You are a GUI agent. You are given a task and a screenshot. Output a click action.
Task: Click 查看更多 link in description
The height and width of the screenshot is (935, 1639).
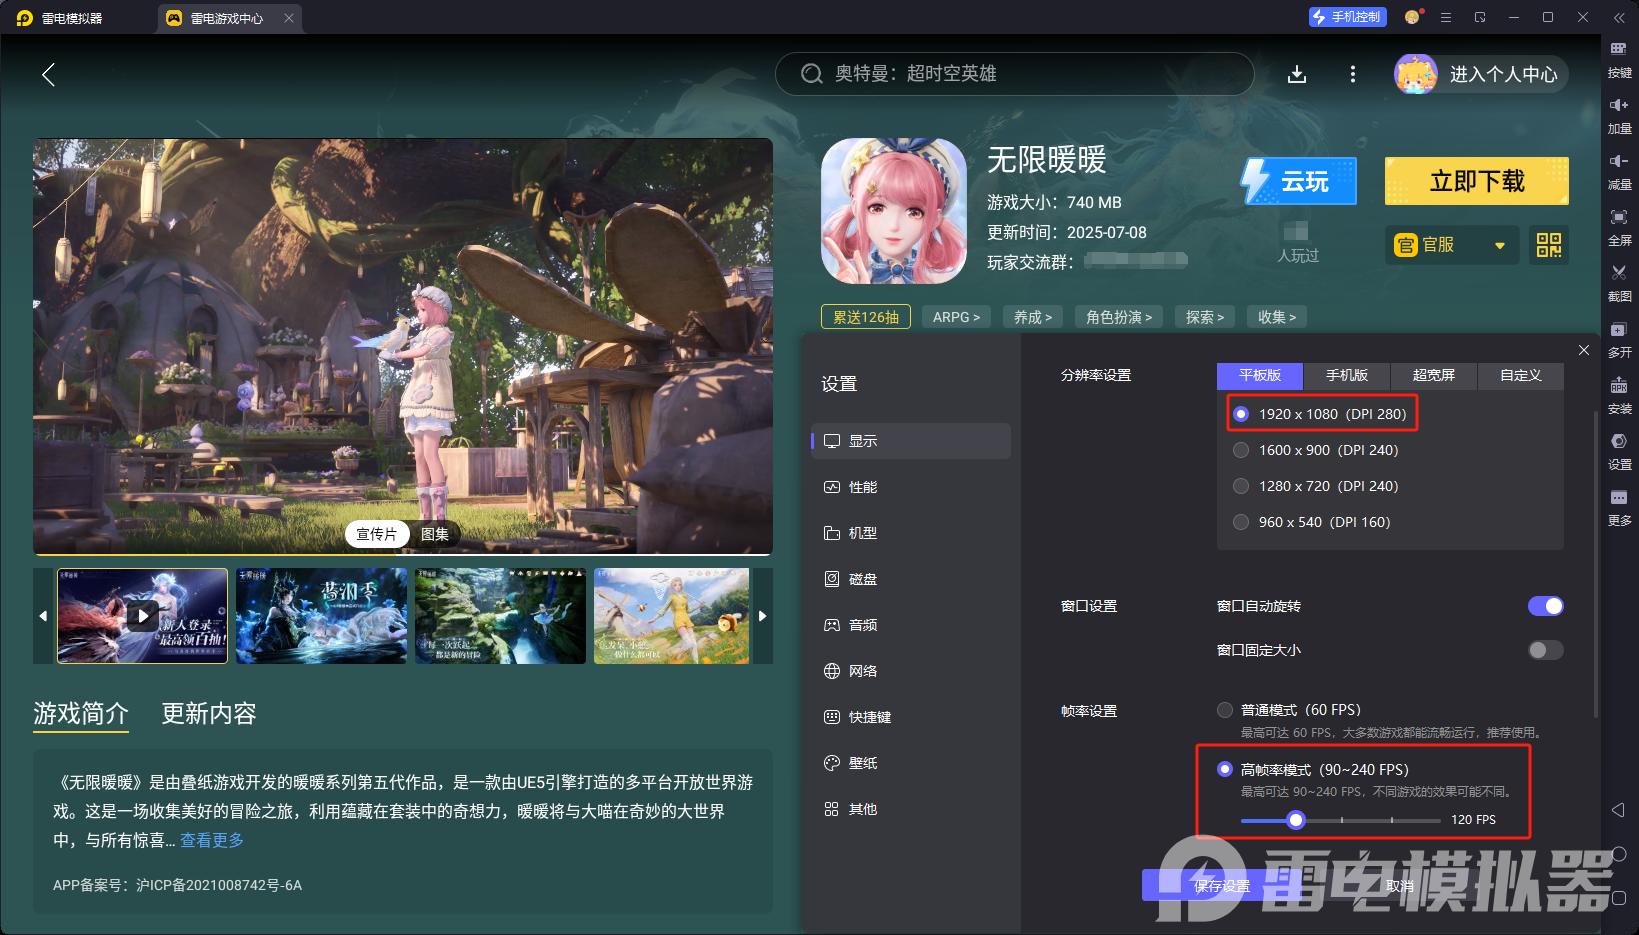(x=212, y=840)
